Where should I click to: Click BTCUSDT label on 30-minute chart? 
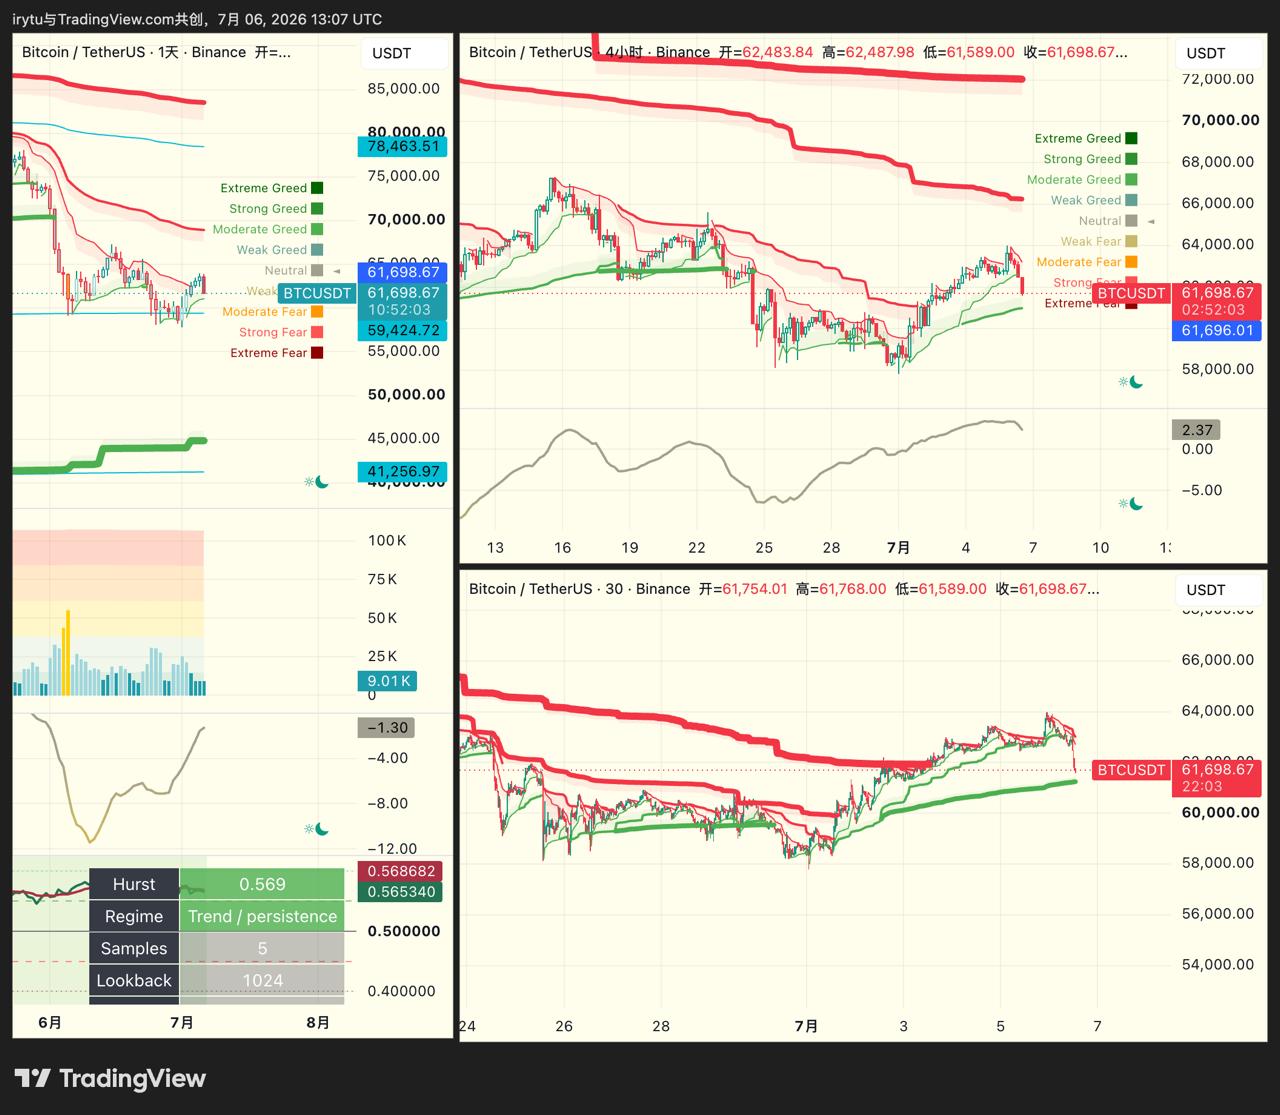[x=1131, y=770]
